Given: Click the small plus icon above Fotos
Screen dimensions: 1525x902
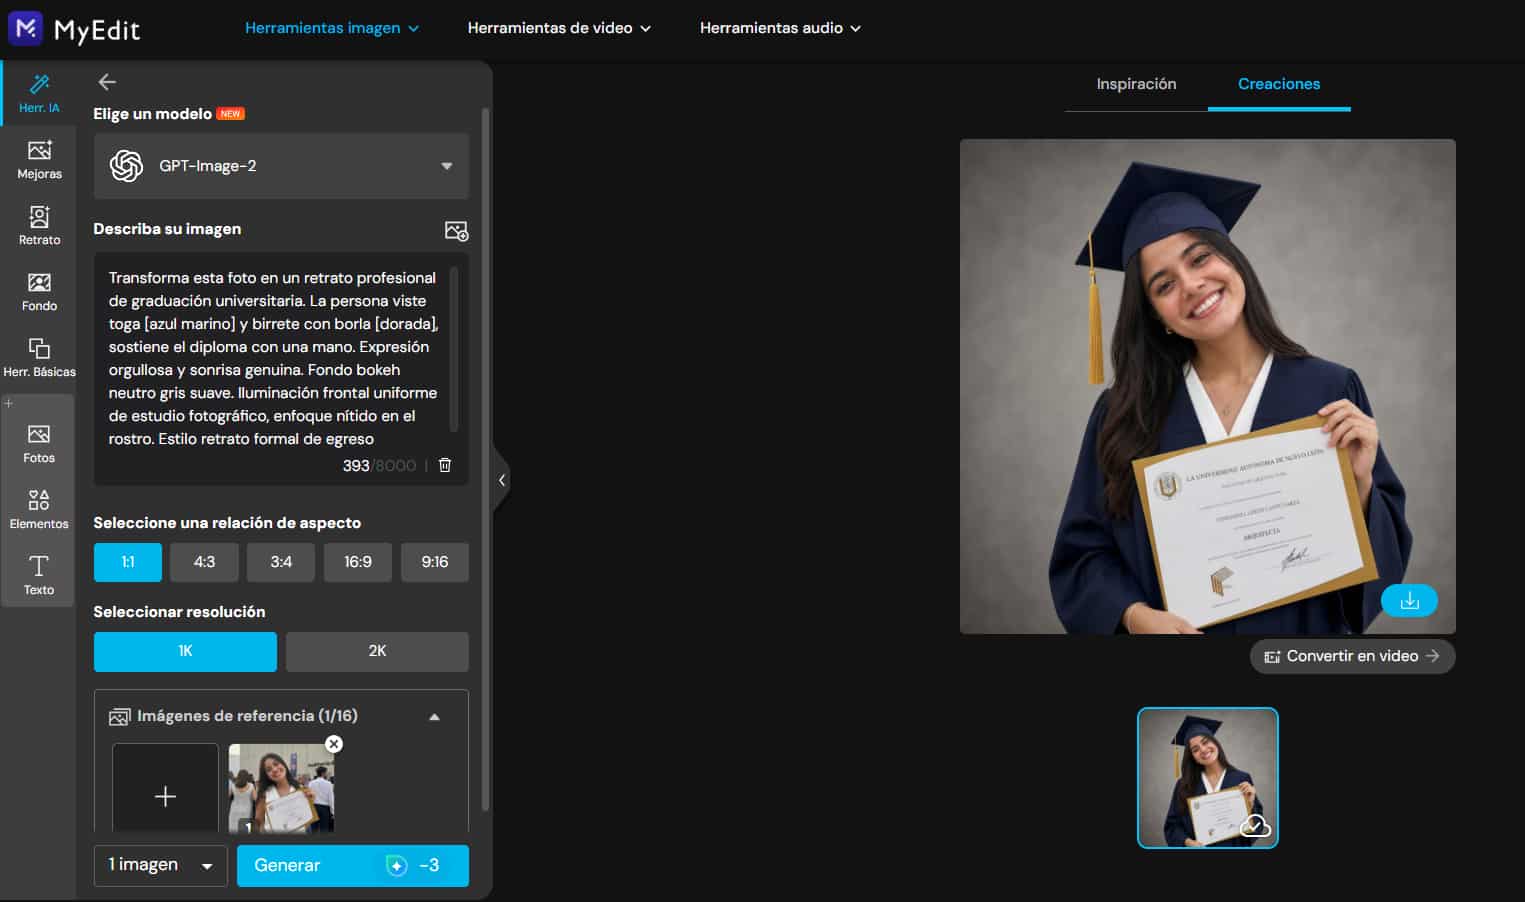Looking at the screenshot, I should point(9,404).
